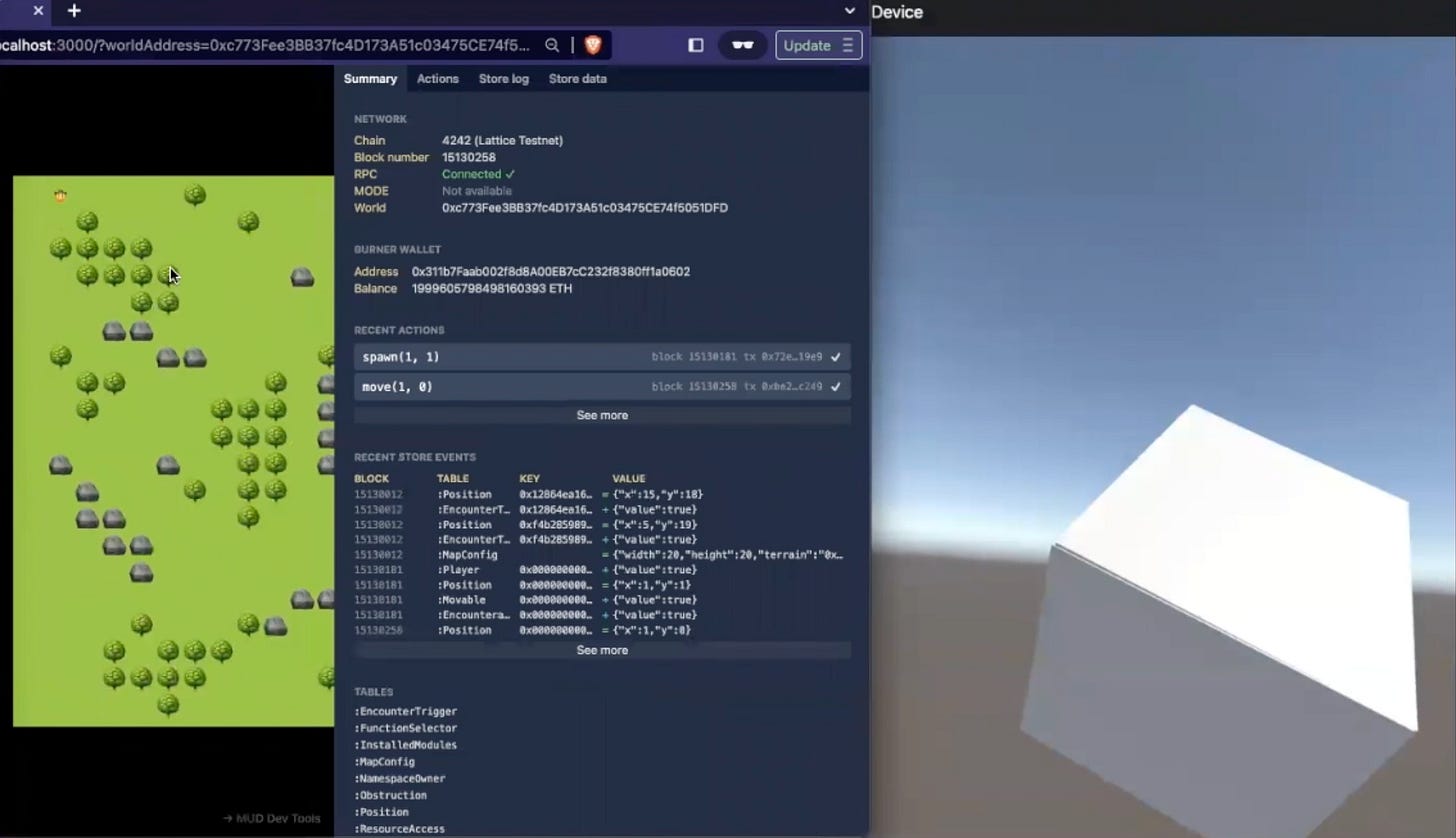This screenshot has height=838, width=1456.
Task: Open the MUD Dev Tools link
Action: pyautogui.click(x=272, y=818)
